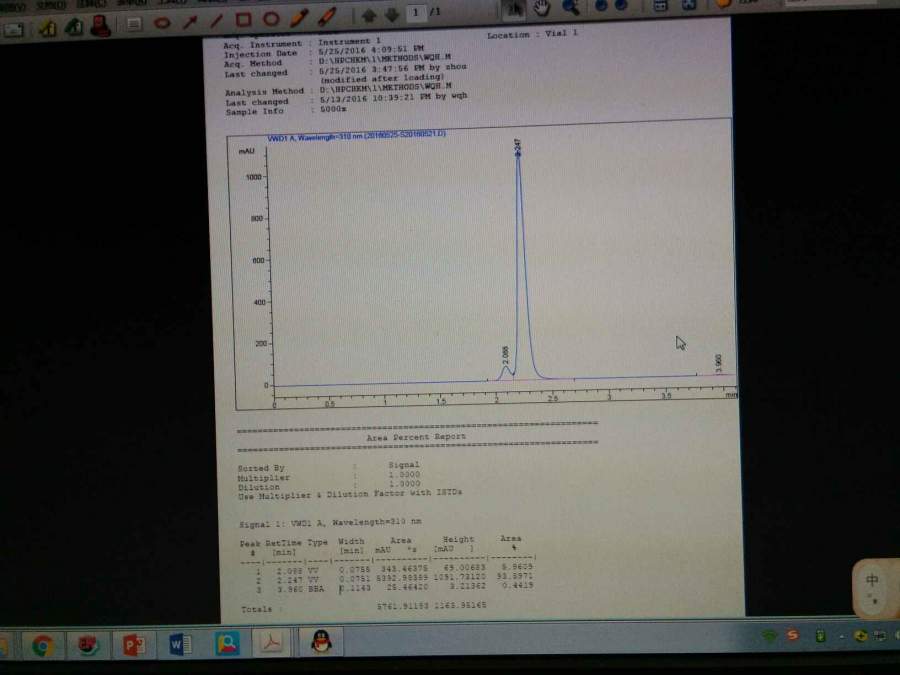This screenshot has width=900, height=675.
Task: Click the 2.247 main peak label
Action: 517,148
